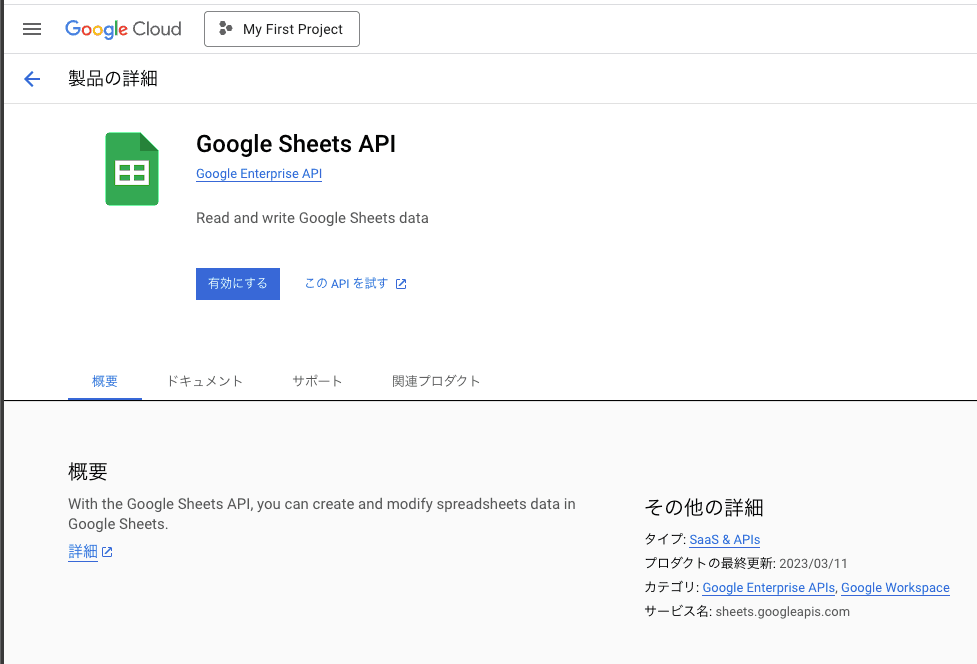Click the text Read and write Google Sheets data
This screenshot has height=664, width=977.
click(x=312, y=218)
